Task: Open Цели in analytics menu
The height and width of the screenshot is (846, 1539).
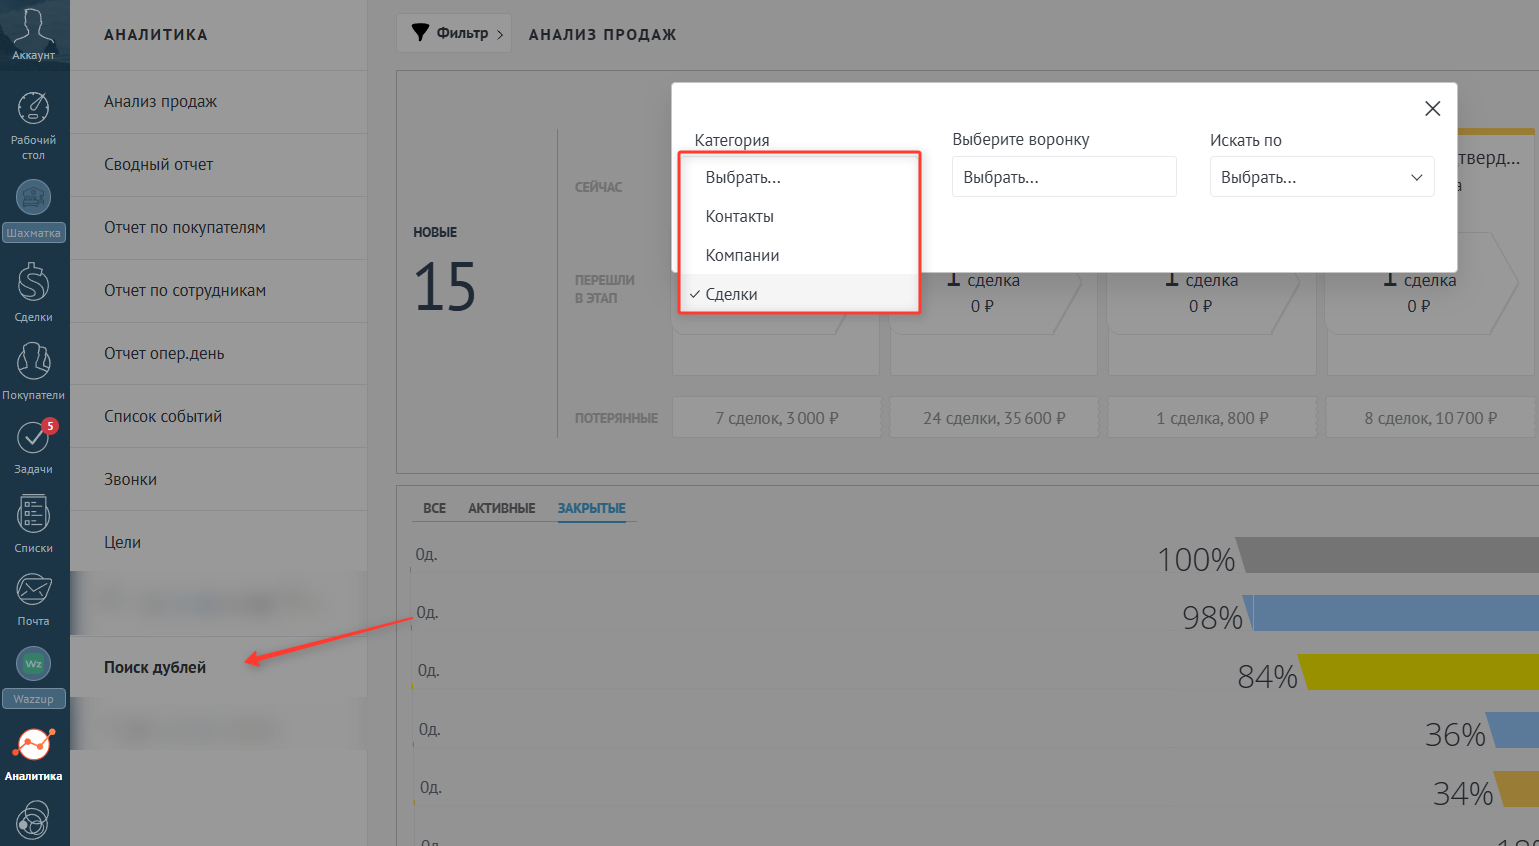Action: [219, 543]
